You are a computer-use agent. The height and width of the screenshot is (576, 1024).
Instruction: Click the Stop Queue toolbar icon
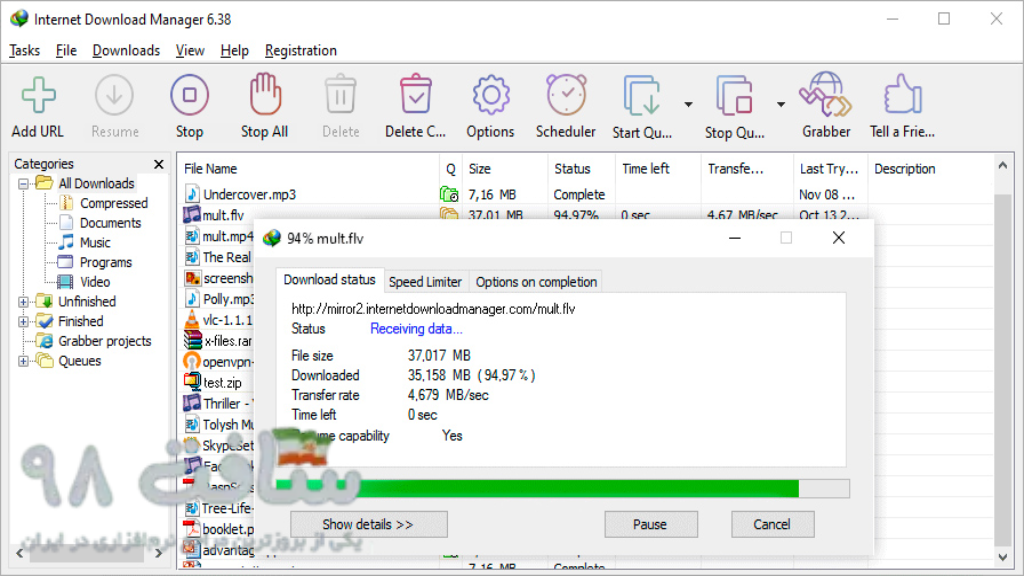point(735,95)
